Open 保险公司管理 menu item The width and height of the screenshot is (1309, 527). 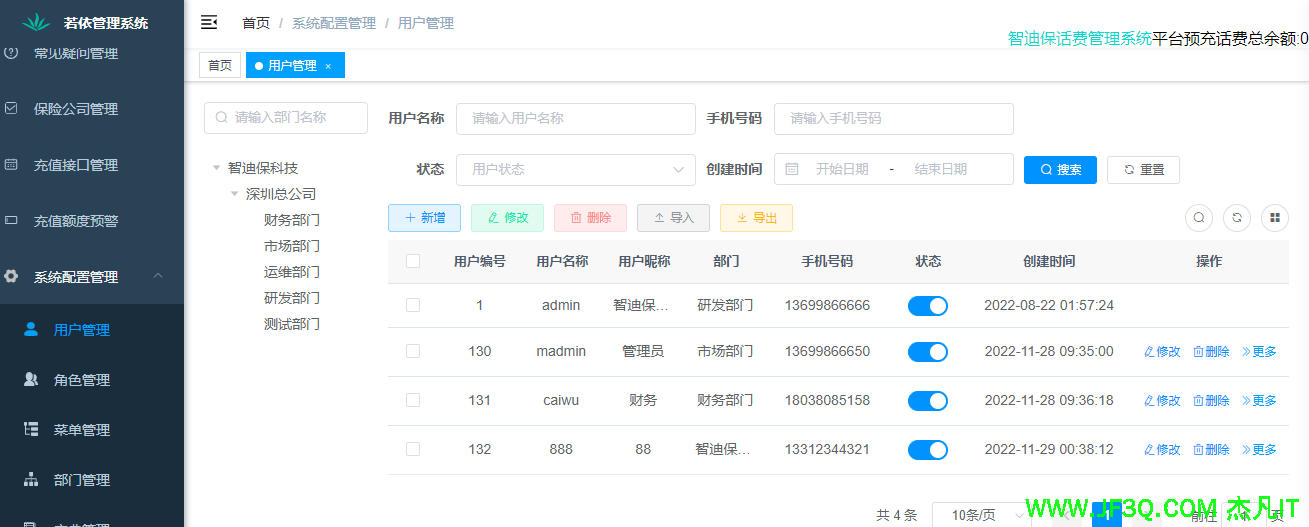click(76, 109)
